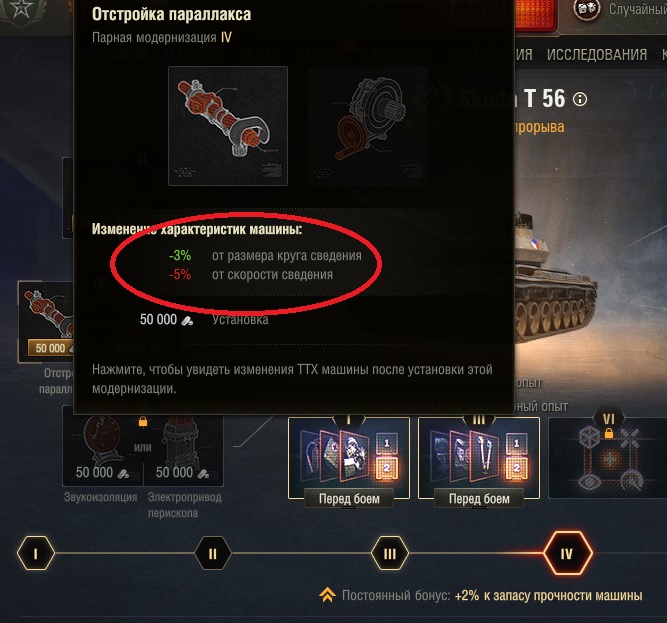The image size is (667, 623).
Task: Select the alternate paired modernization gear icon
Action: 368,126
